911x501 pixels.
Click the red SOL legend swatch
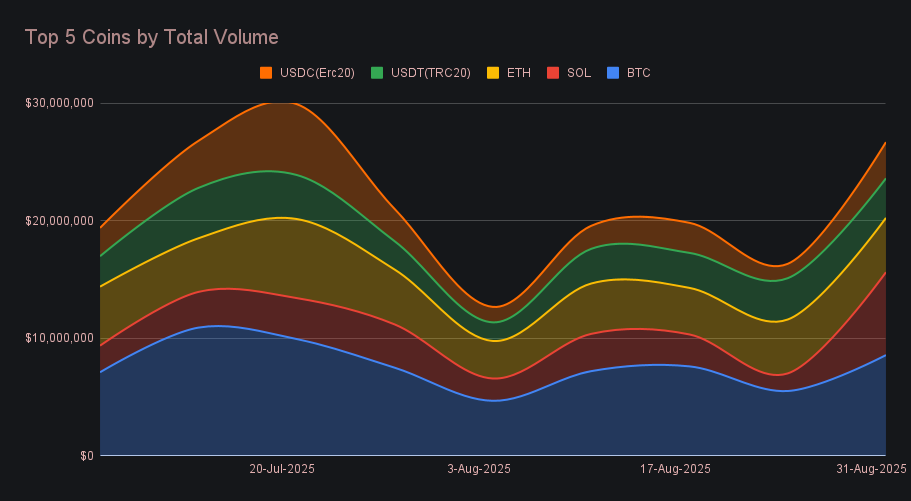(553, 73)
